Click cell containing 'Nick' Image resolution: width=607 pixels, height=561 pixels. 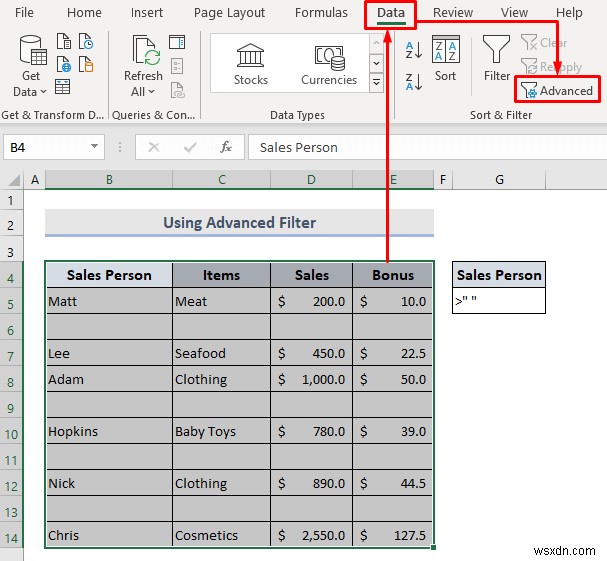coord(109,483)
